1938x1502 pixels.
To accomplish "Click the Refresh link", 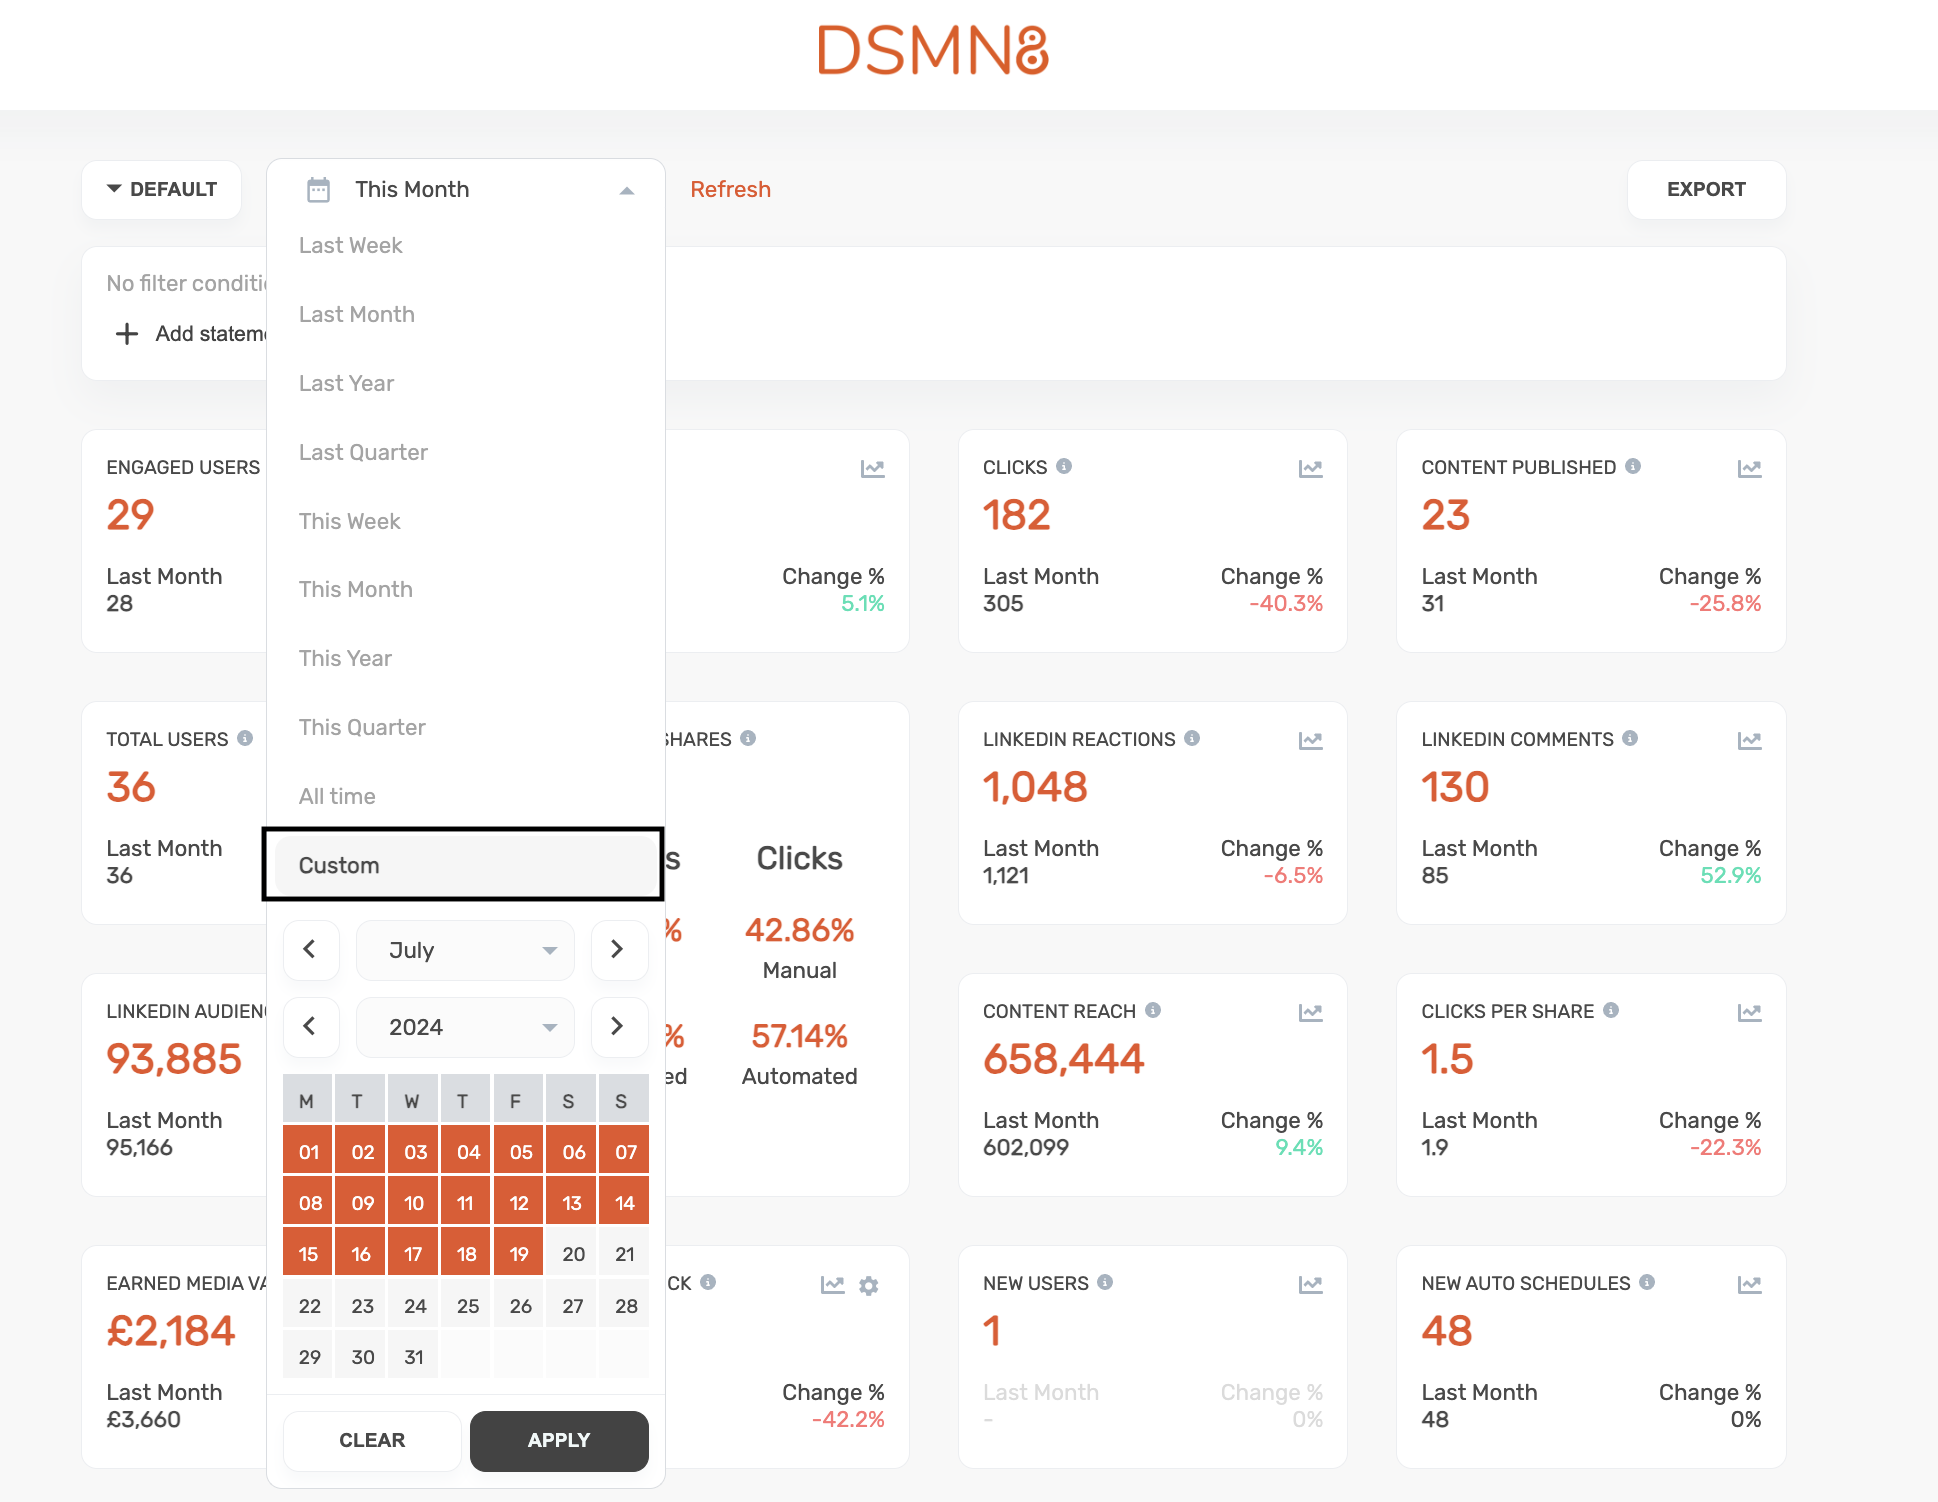I will (x=730, y=189).
